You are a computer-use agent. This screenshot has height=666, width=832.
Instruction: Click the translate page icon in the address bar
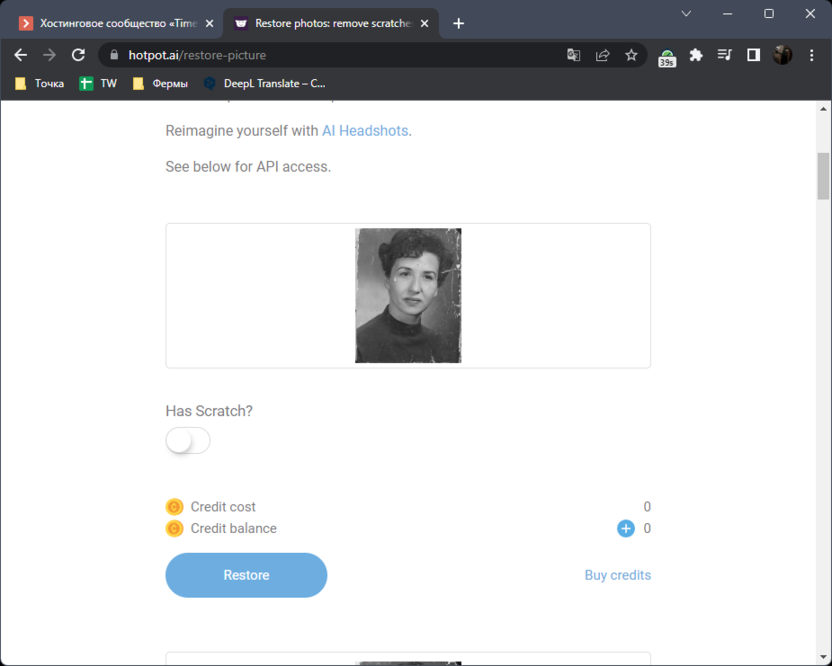(574, 55)
